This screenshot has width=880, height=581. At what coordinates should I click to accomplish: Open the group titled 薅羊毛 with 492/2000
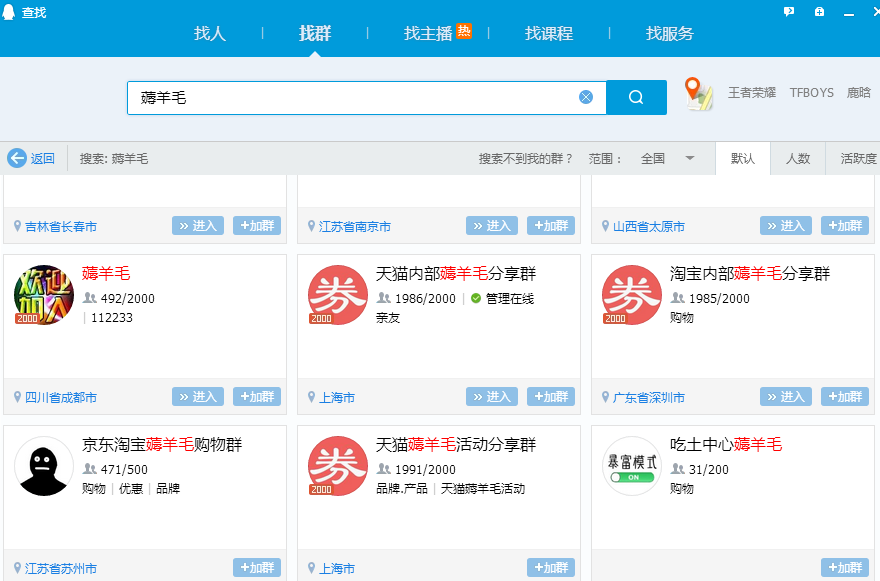(x=106, y=273)
